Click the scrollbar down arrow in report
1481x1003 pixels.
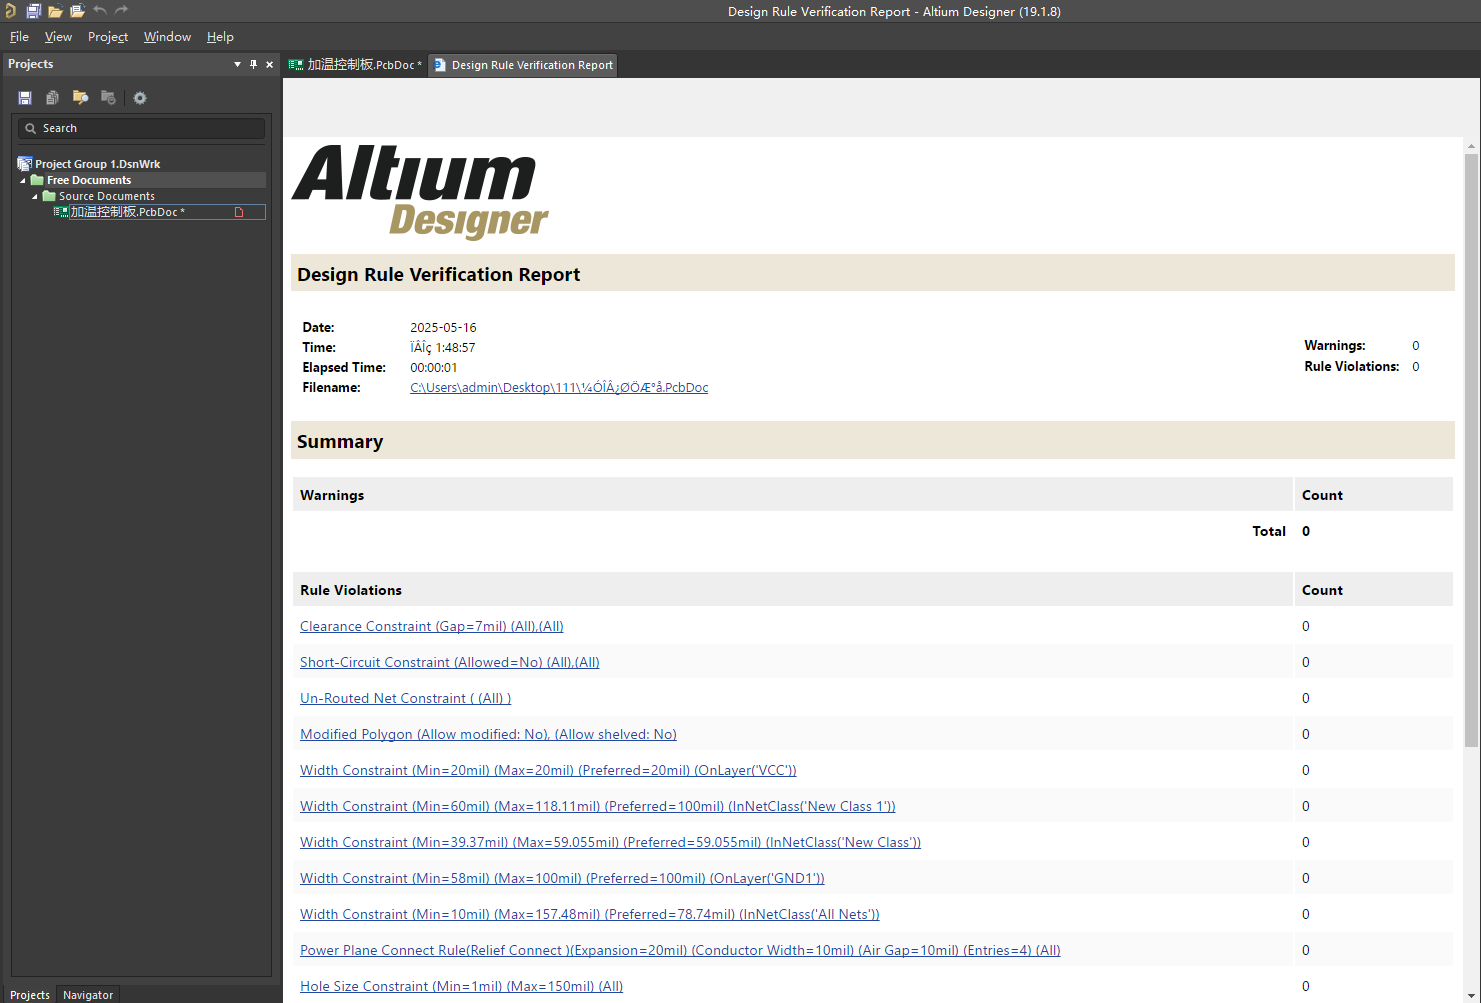tap(1471, 996)
